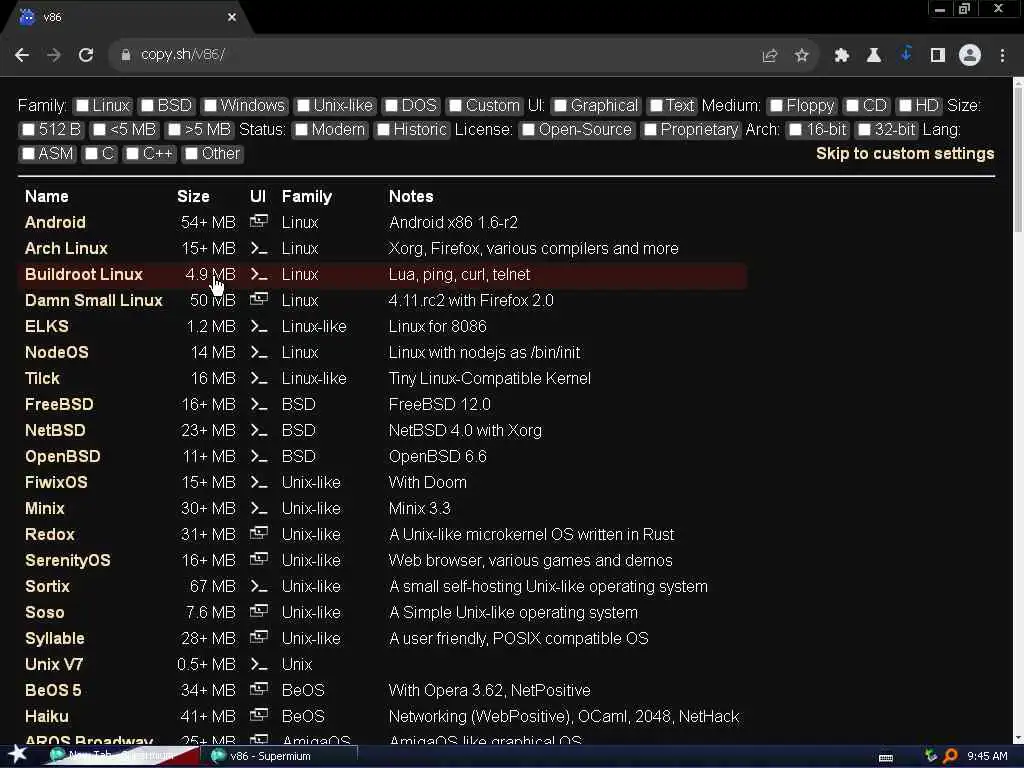Open the network tray icon

pos(931,756)
